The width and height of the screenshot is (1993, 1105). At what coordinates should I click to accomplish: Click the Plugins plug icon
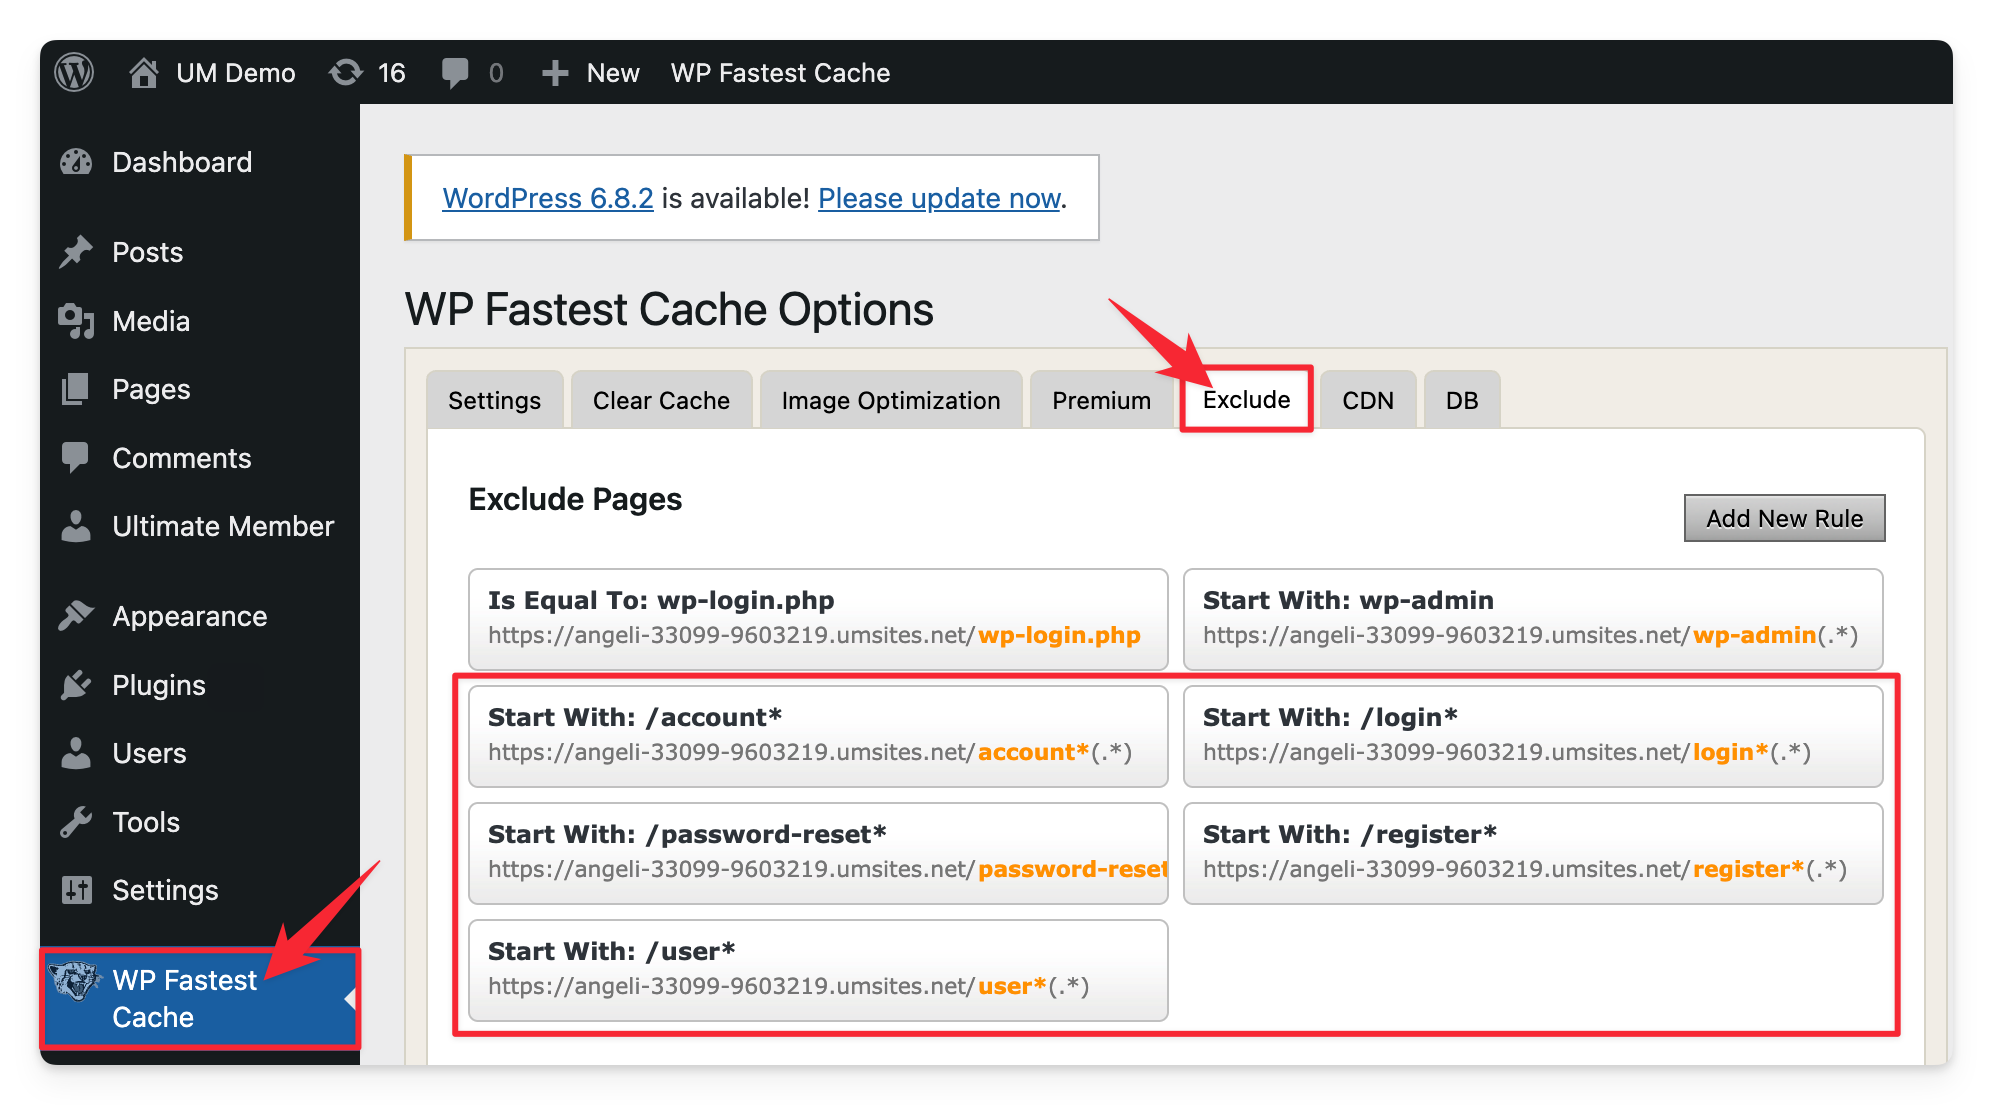76,685
